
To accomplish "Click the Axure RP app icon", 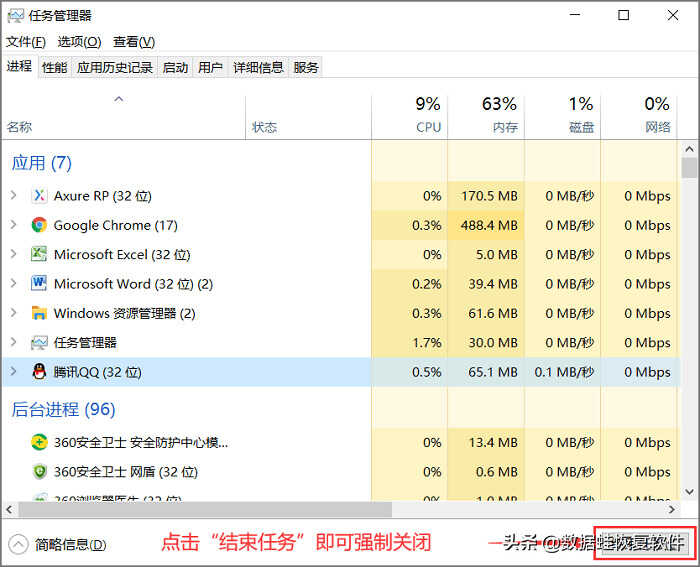I will coord(39,196).
